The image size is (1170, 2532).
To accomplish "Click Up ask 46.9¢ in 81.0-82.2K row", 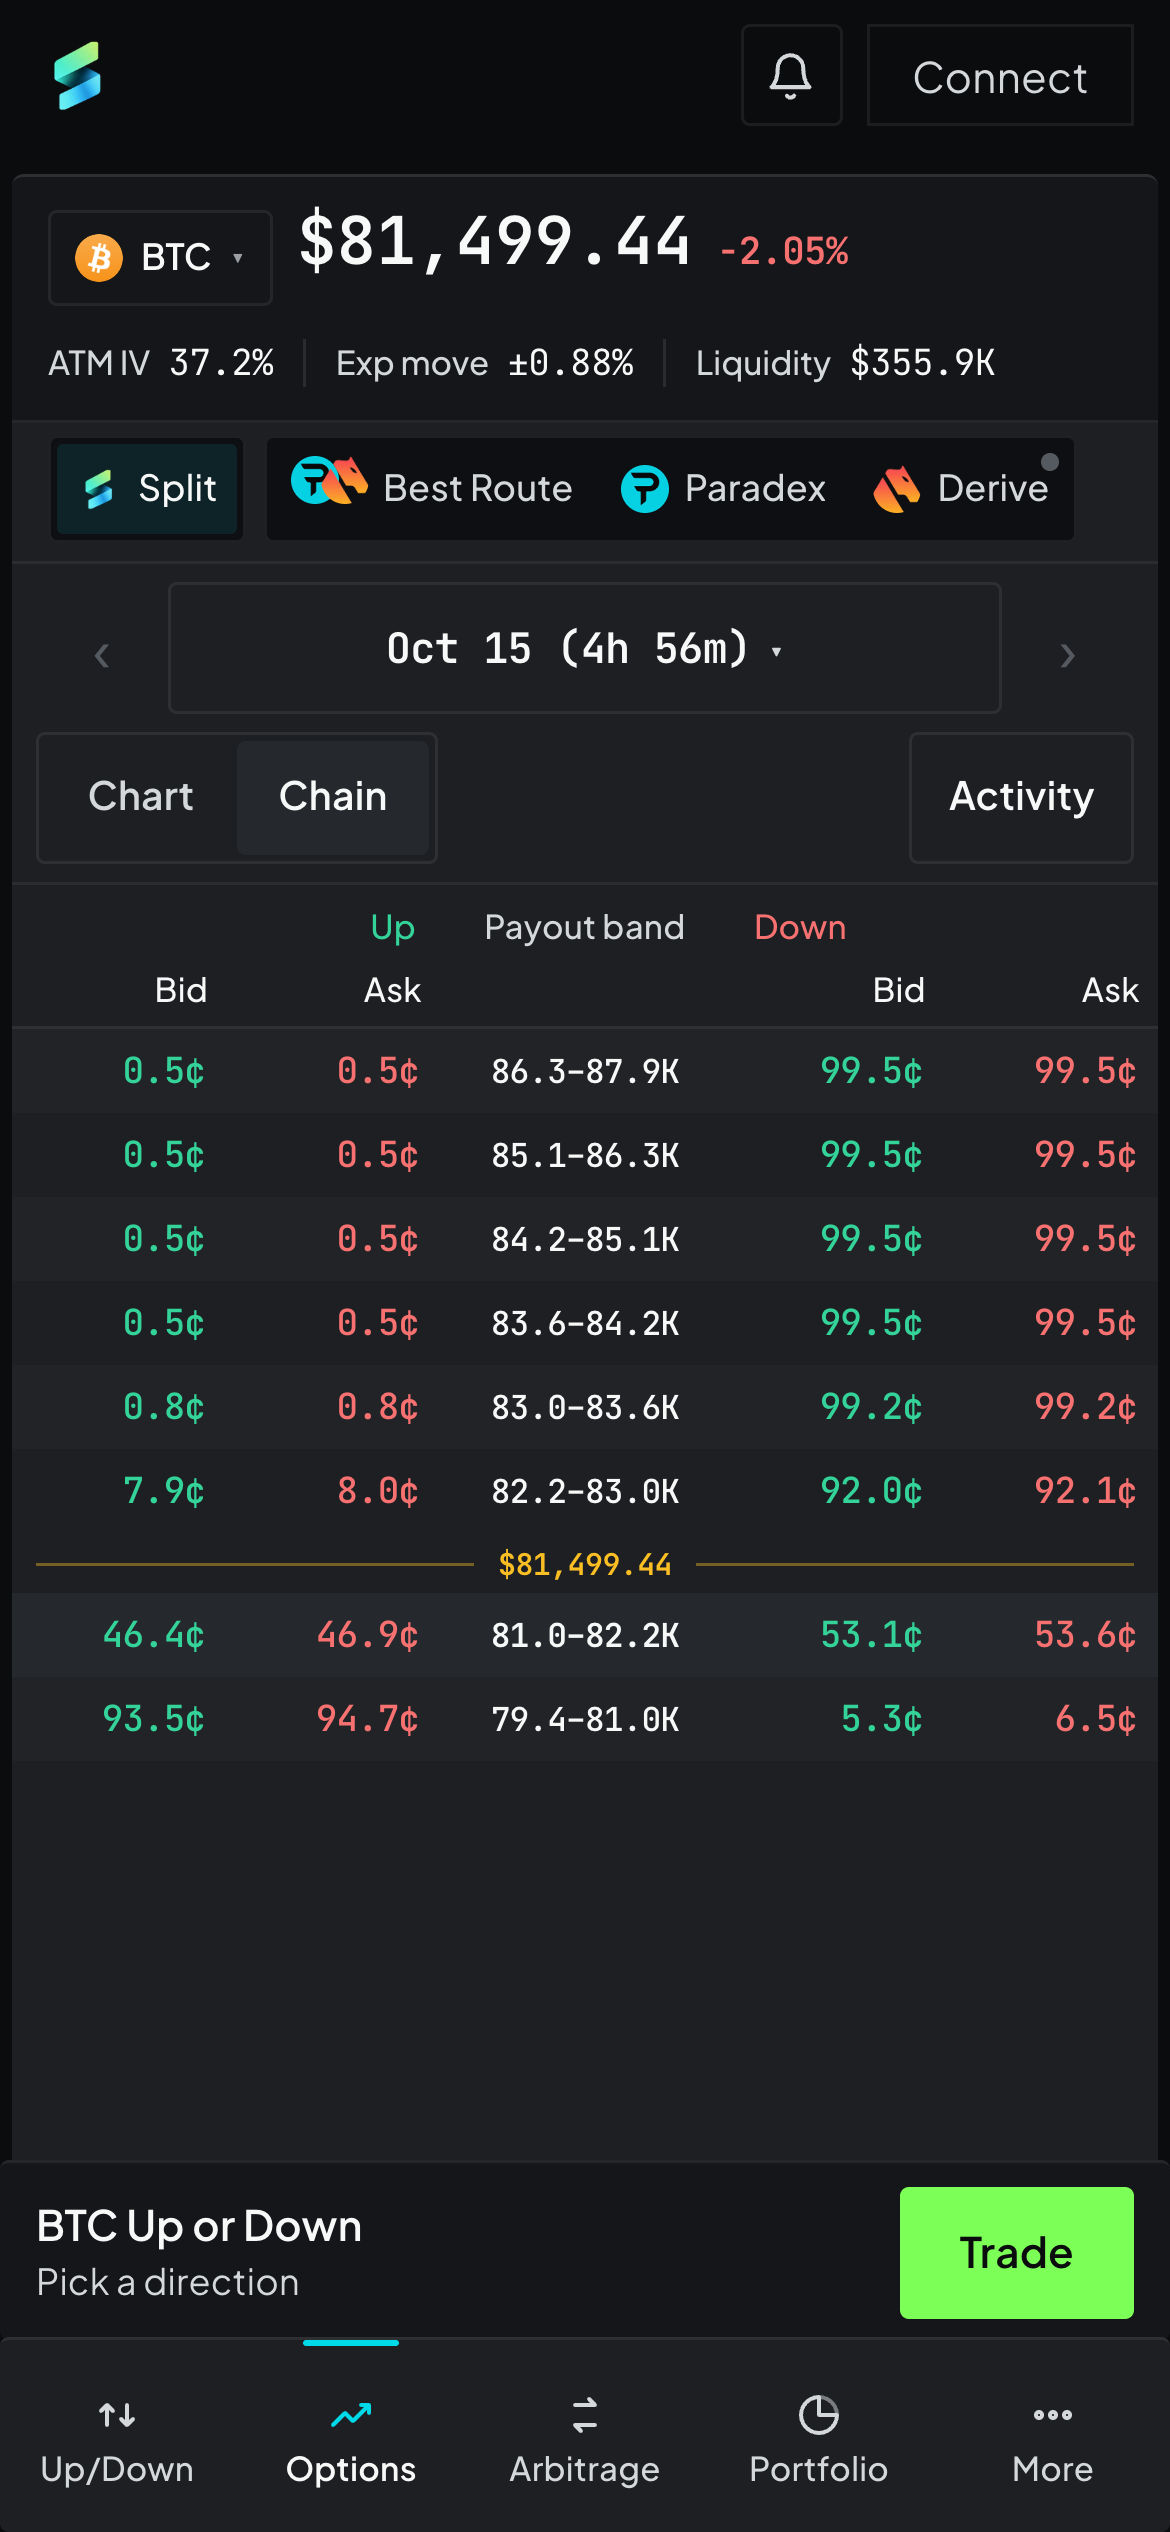I will click(x=367, y=1635).
